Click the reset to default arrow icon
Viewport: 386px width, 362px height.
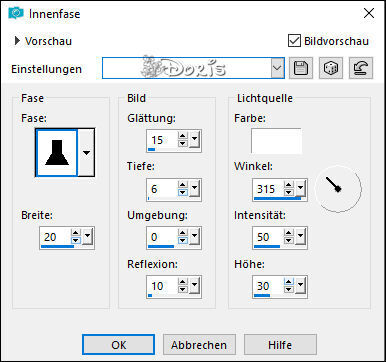[361, 68]
